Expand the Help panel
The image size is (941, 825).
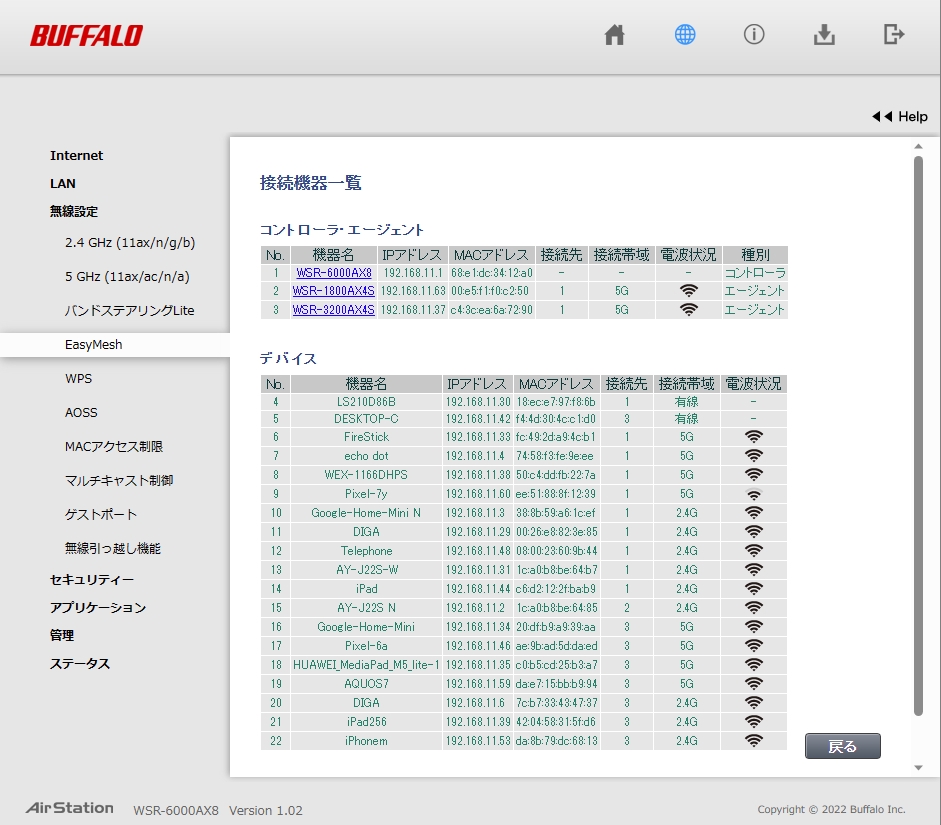(899, 116)
